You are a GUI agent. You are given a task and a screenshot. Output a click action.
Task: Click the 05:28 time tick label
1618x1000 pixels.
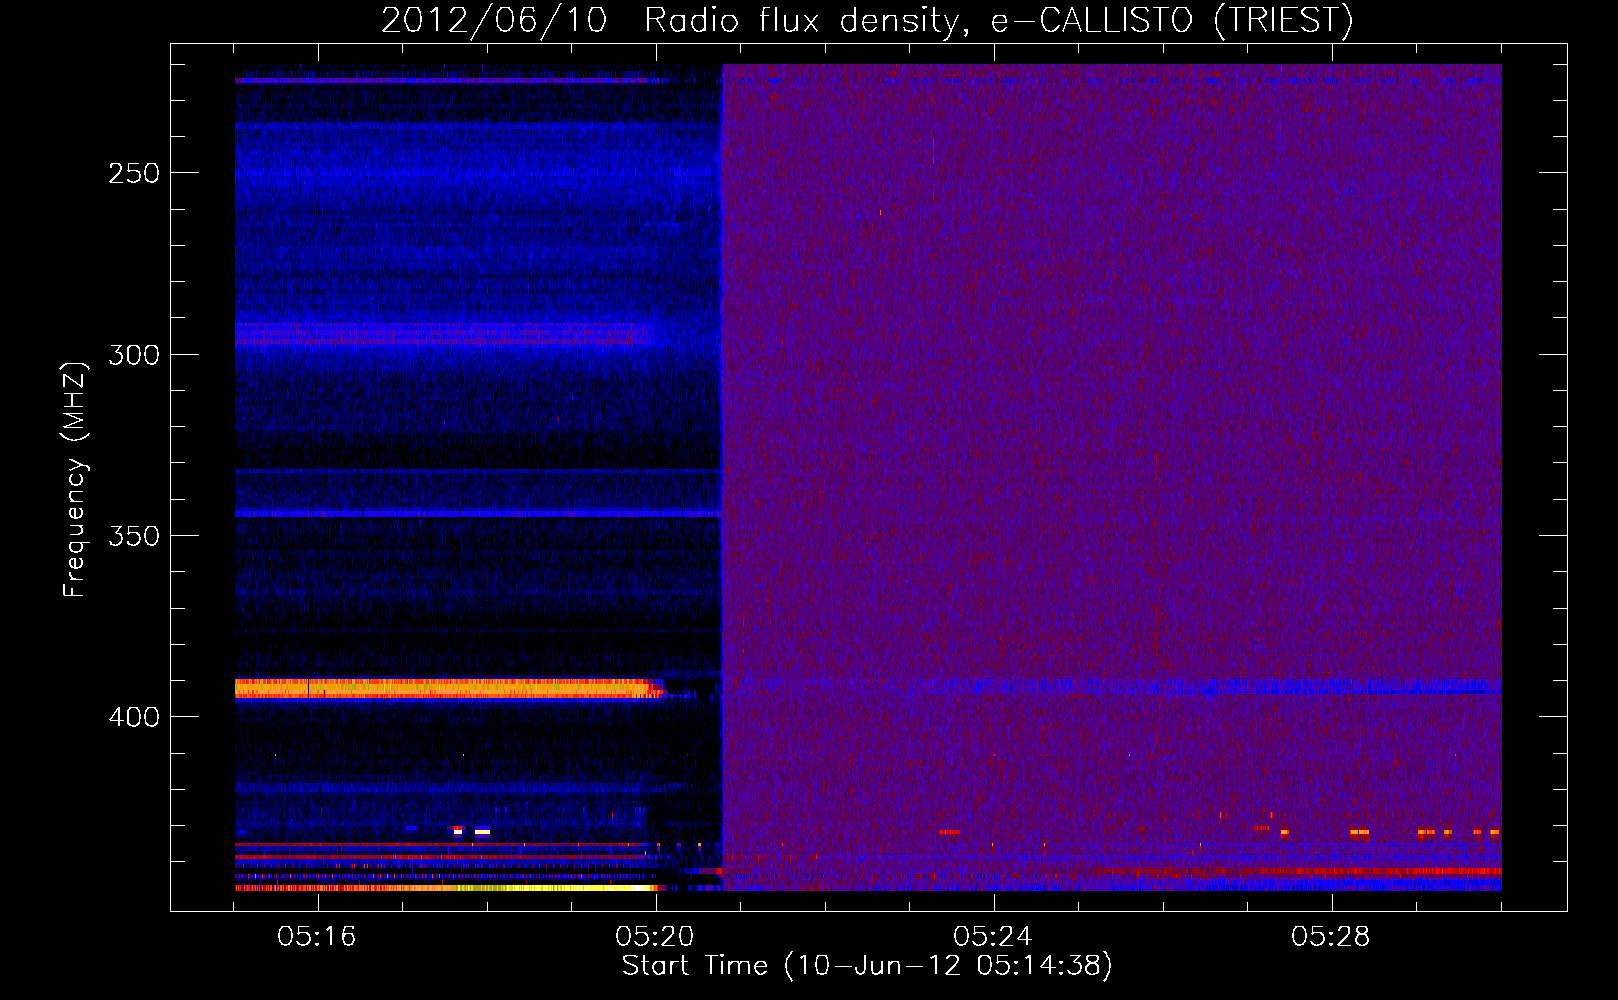(x=1331, y=937)
